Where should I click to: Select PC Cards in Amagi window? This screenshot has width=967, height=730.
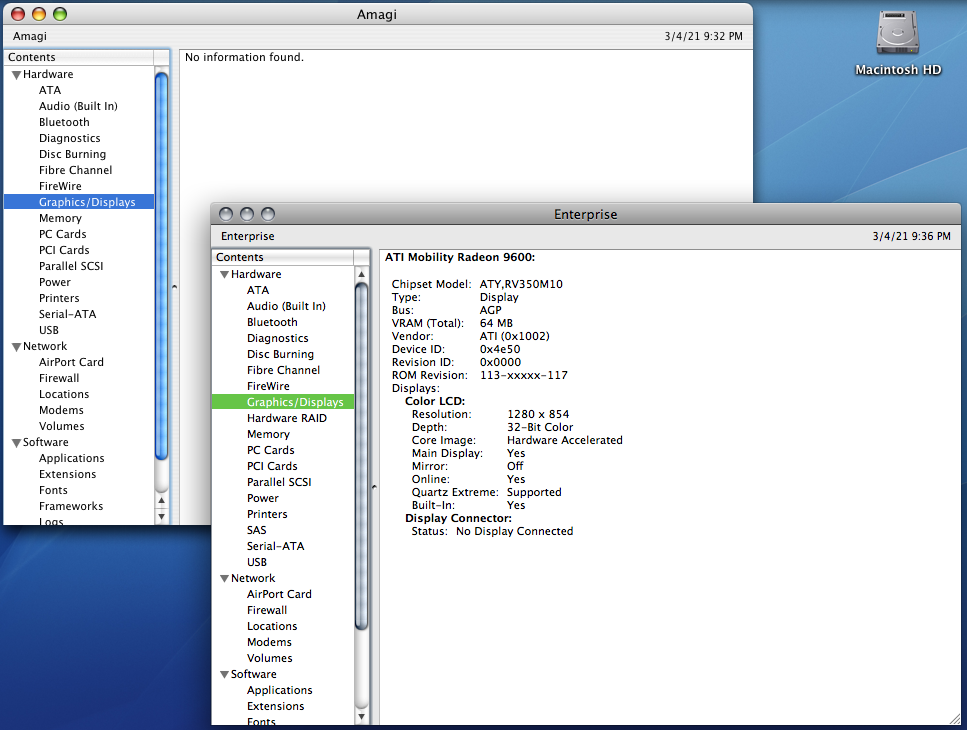point(63,234)
